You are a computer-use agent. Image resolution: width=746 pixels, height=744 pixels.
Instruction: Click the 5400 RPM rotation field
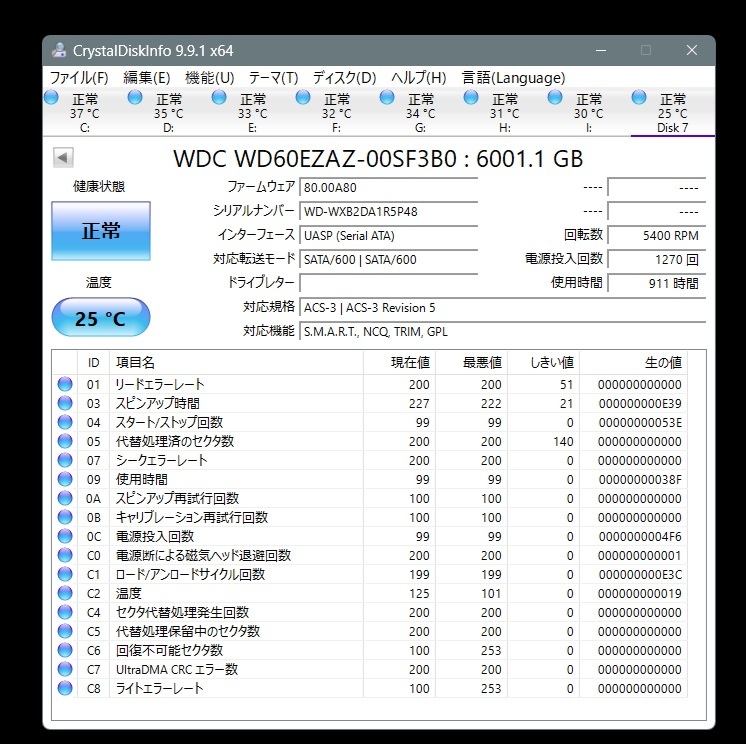pyautogui.click(x=657, y=235)
